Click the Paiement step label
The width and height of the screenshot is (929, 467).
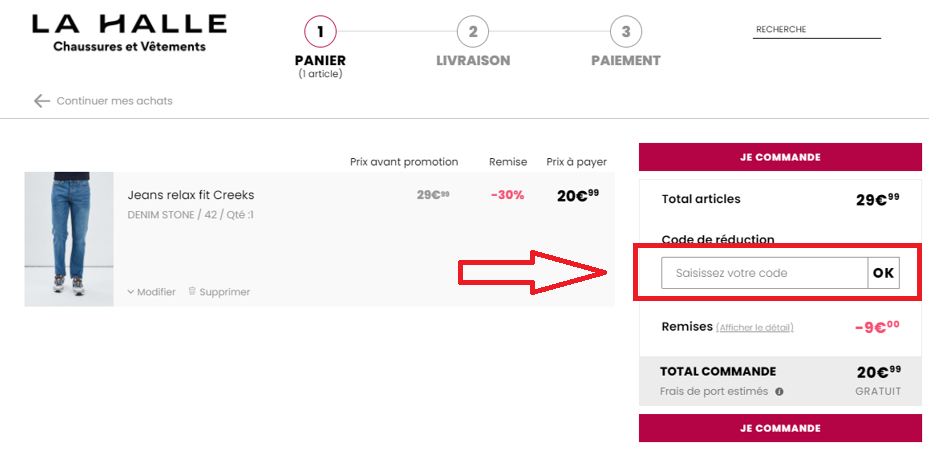(x=626, y=60)
